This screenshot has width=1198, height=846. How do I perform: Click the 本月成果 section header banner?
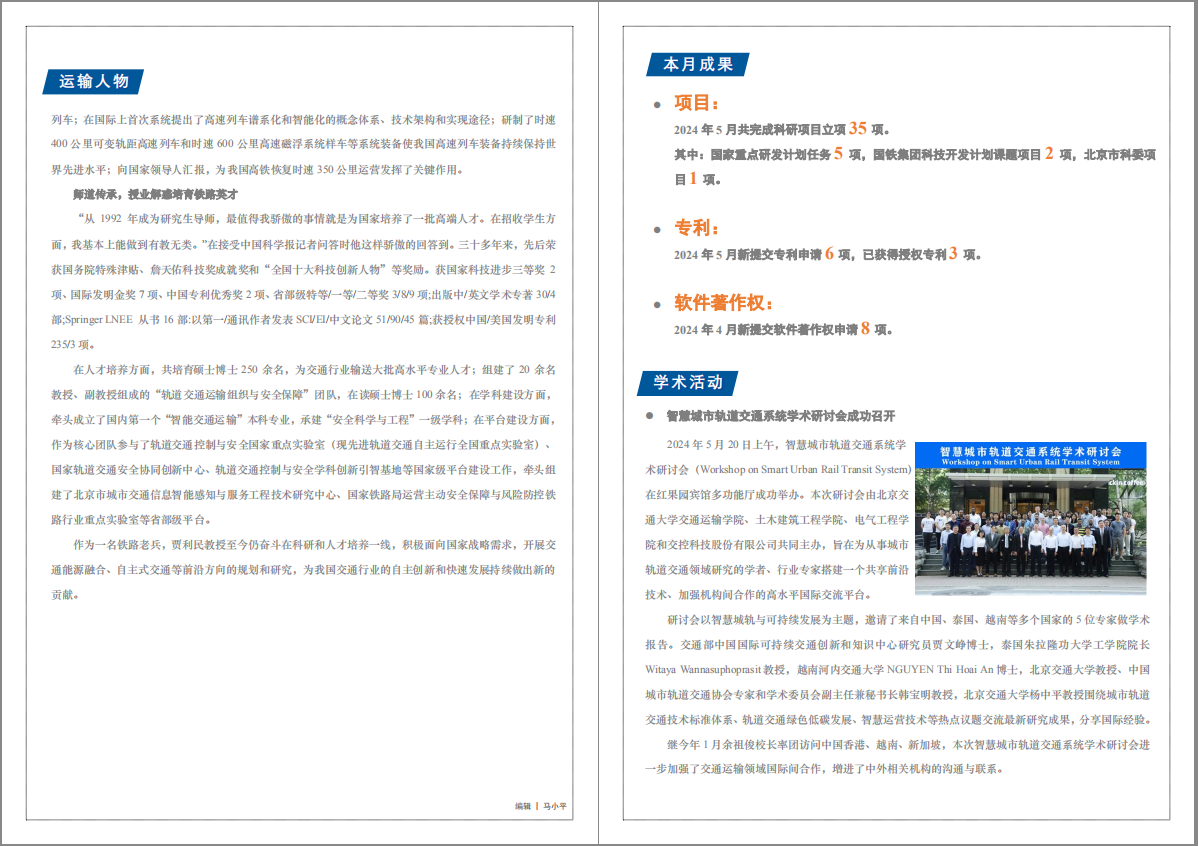[695, 62]
